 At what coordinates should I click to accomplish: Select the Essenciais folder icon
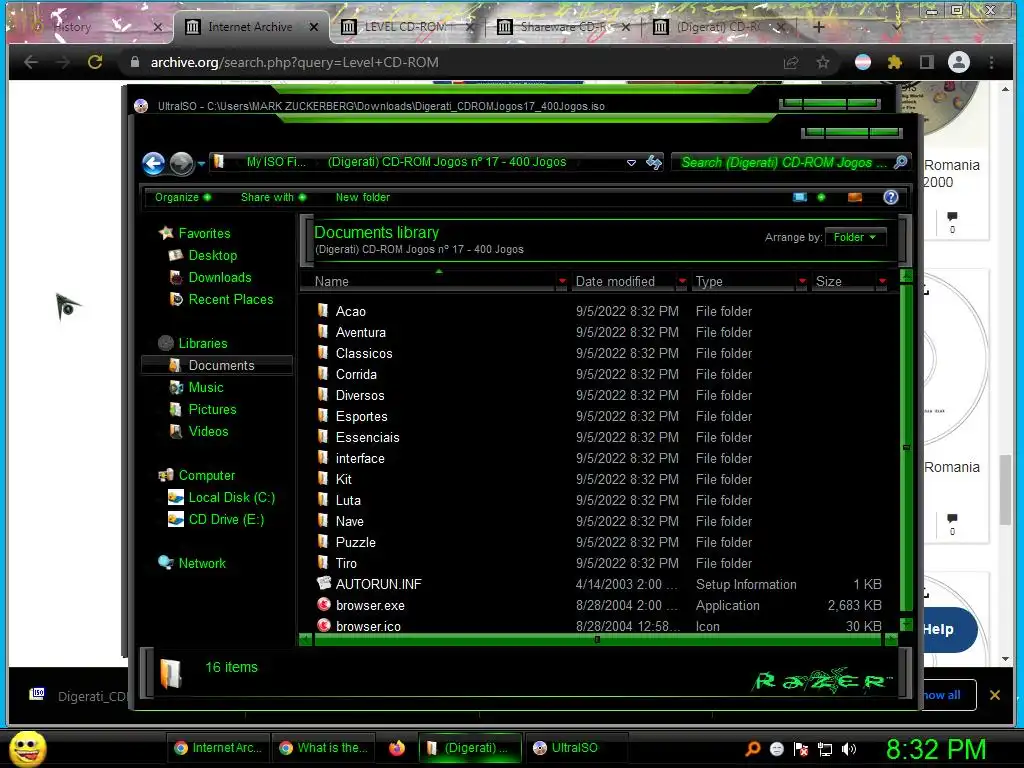tap(323, 436)
